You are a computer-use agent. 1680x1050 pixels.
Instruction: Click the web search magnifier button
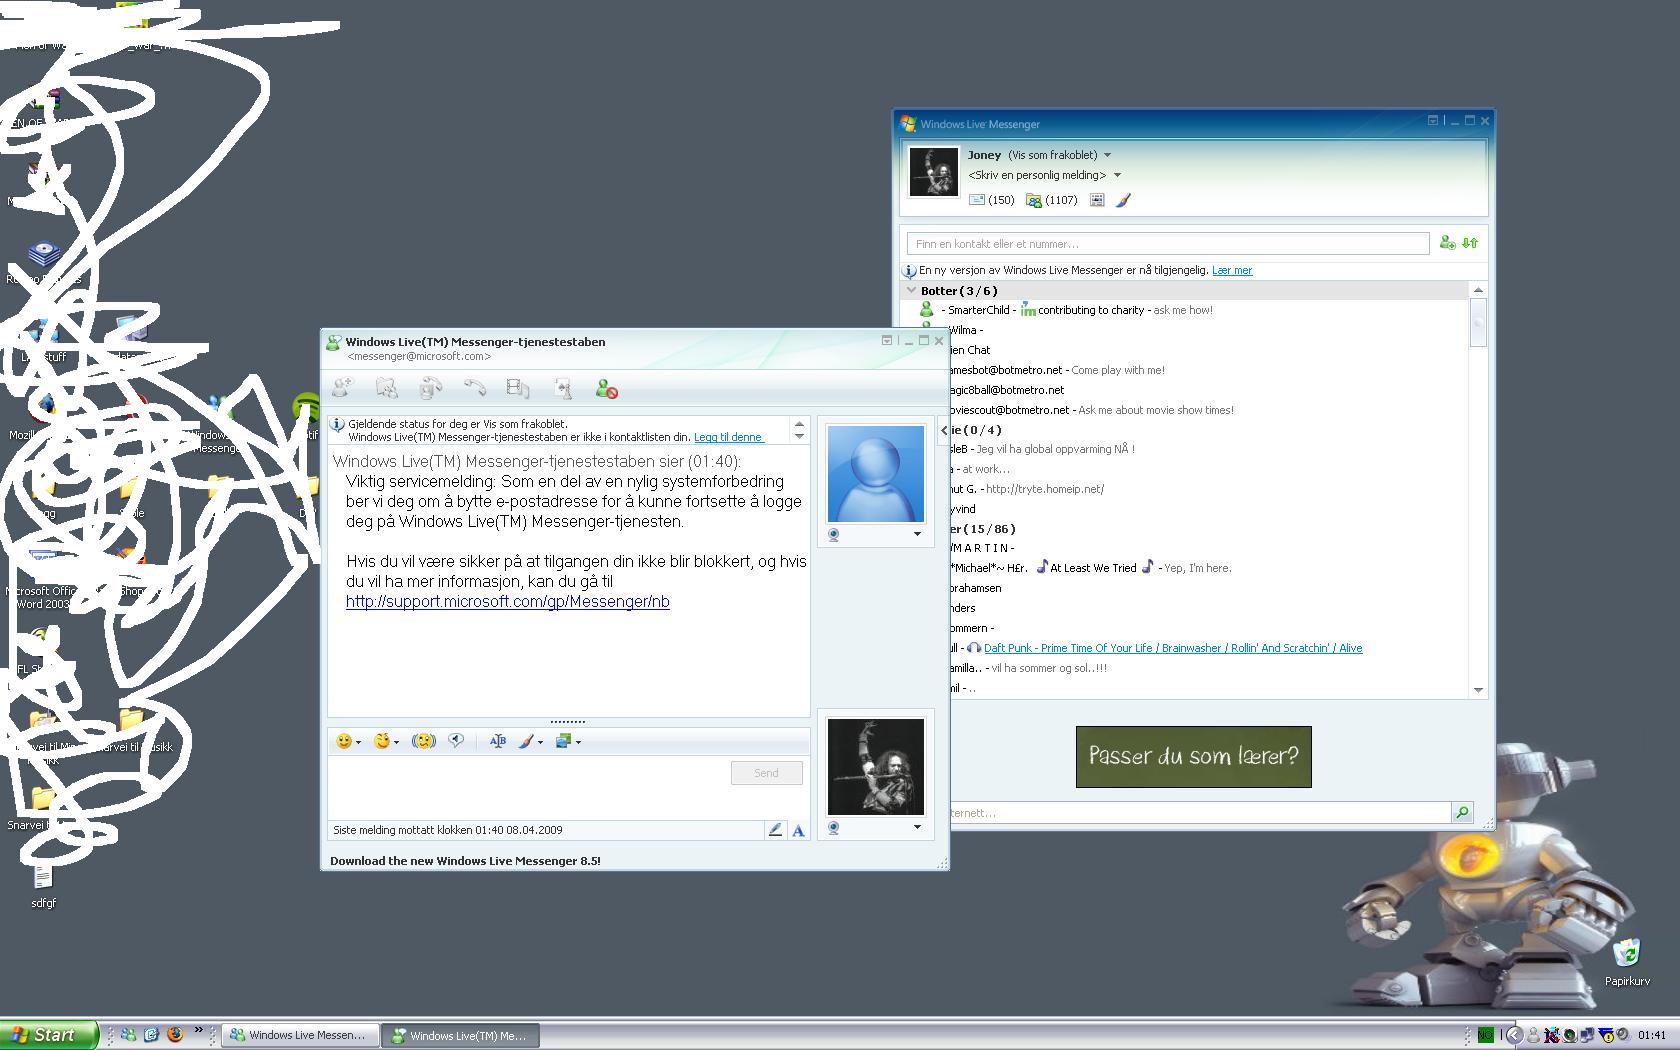coord(1462,813)
